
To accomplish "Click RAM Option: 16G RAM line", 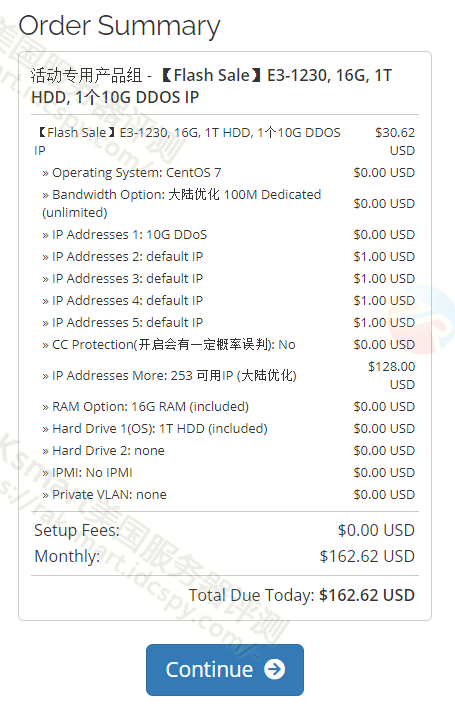I will (x=145, y=407).
